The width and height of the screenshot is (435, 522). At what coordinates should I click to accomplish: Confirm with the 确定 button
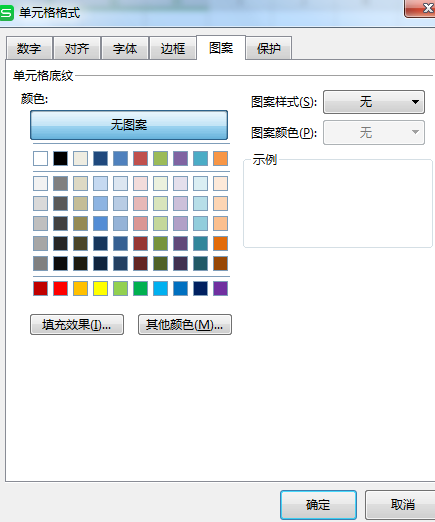coord(318,505)
